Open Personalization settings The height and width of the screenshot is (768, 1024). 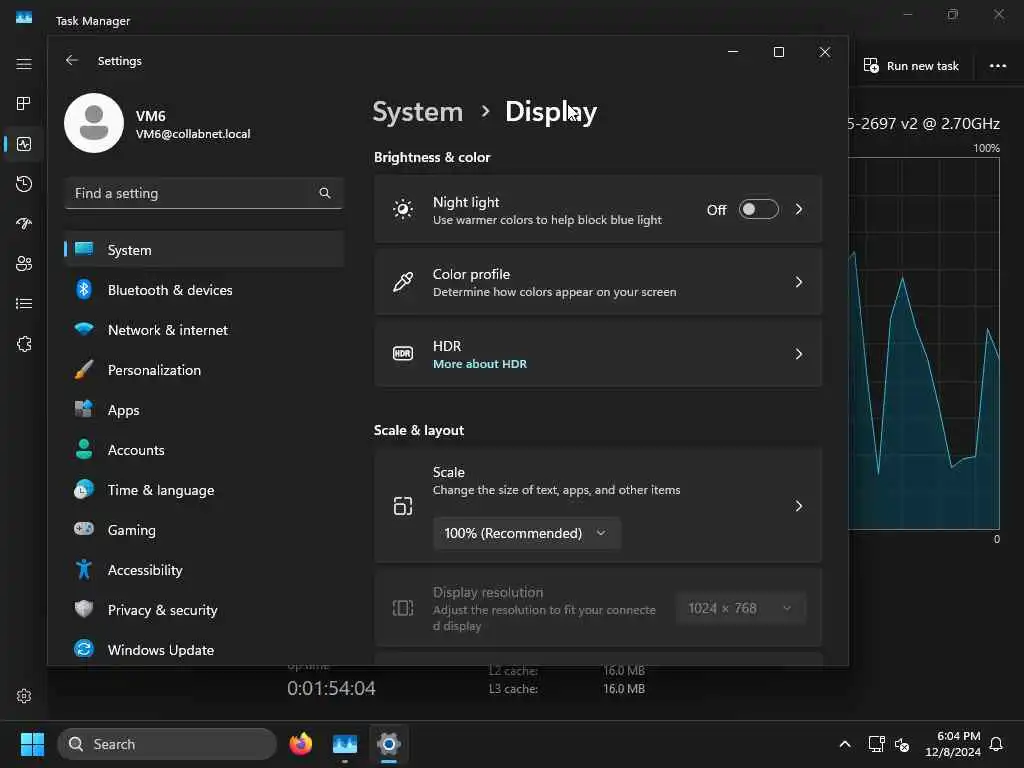click(x=204, y=370)
